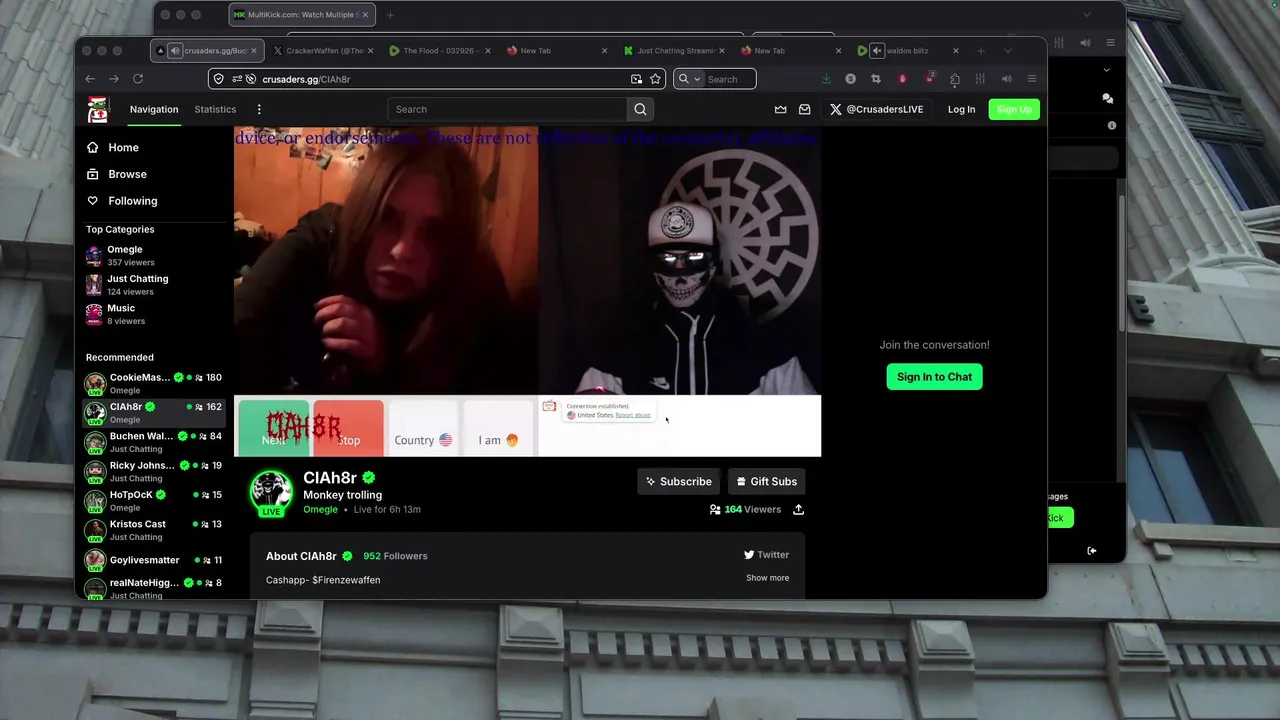The width and height of the screenshot is (1280, 720).
Task: Open the share icon next to Viewers
Action: coord(798,509)
